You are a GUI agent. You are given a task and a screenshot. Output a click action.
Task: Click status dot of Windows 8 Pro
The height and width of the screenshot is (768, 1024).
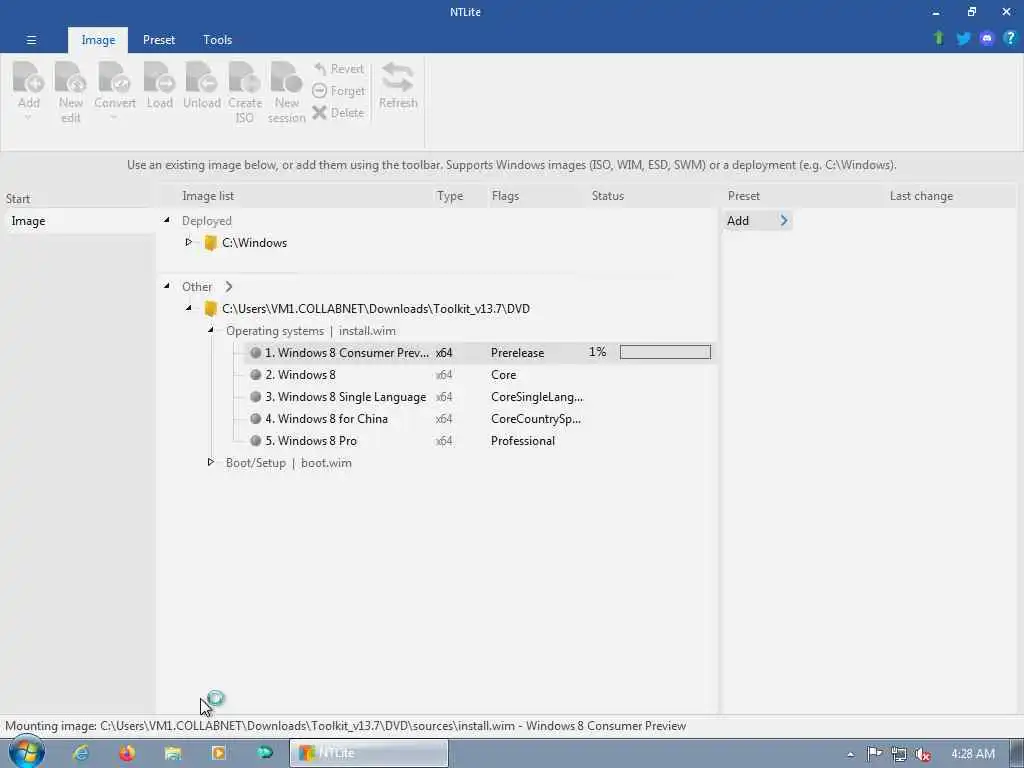[255, 441]
